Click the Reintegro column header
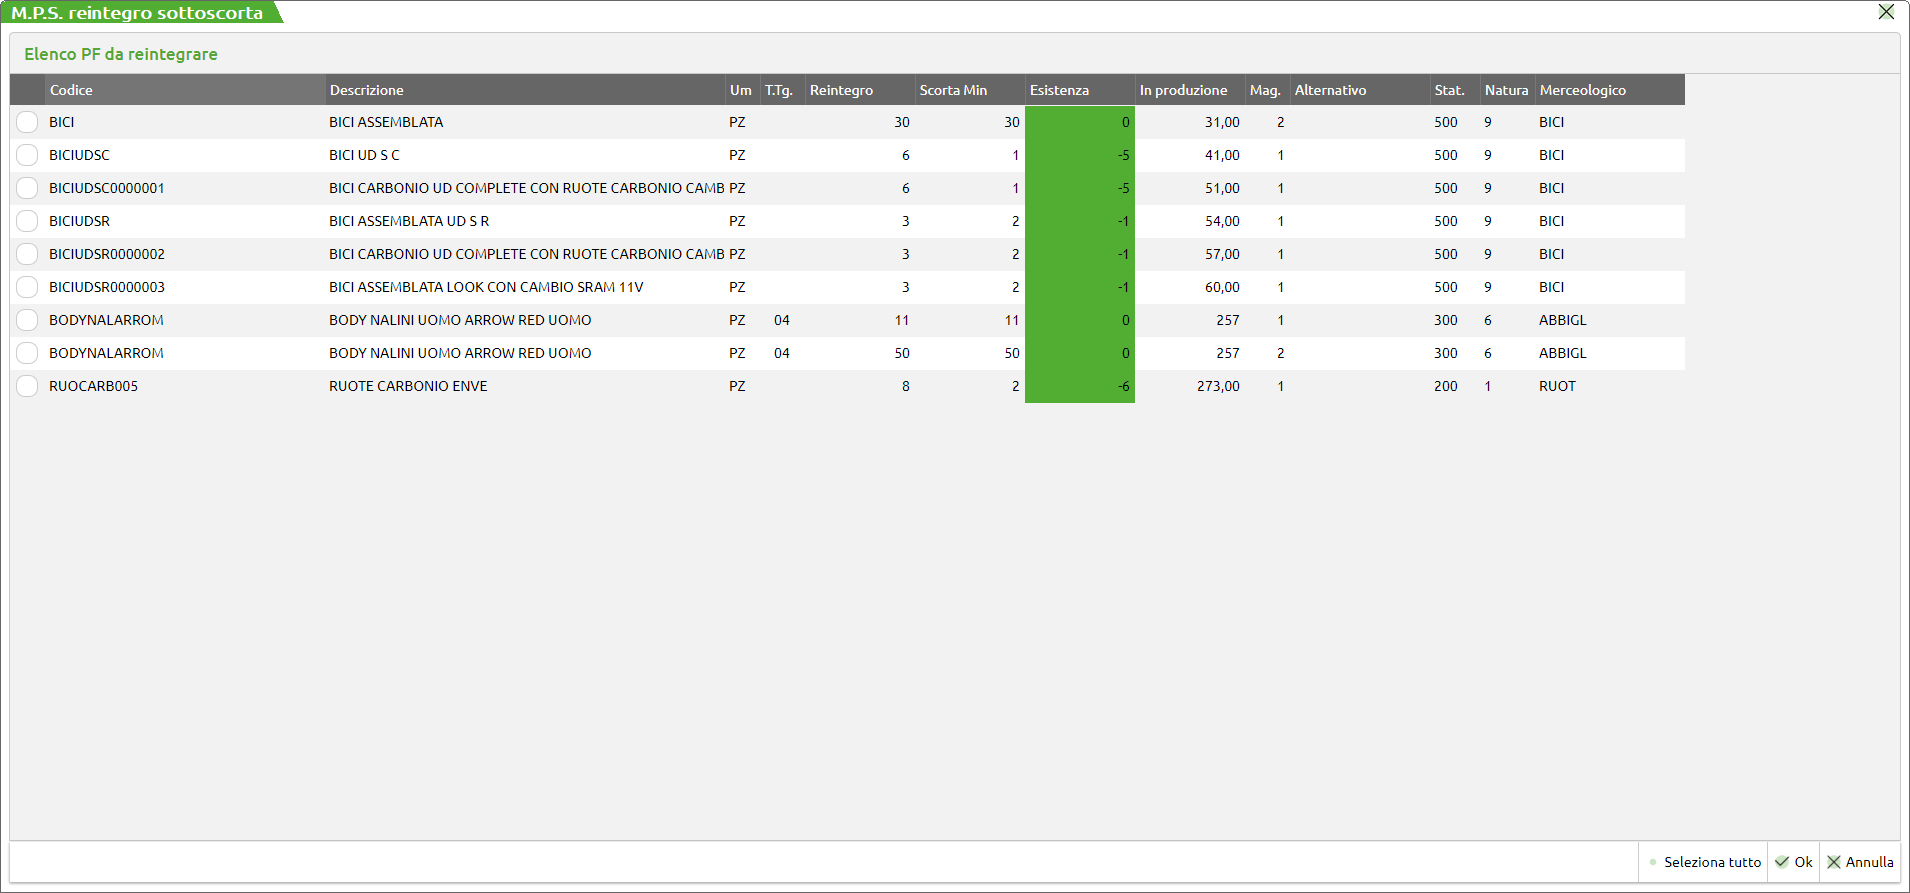 point(841,90)
